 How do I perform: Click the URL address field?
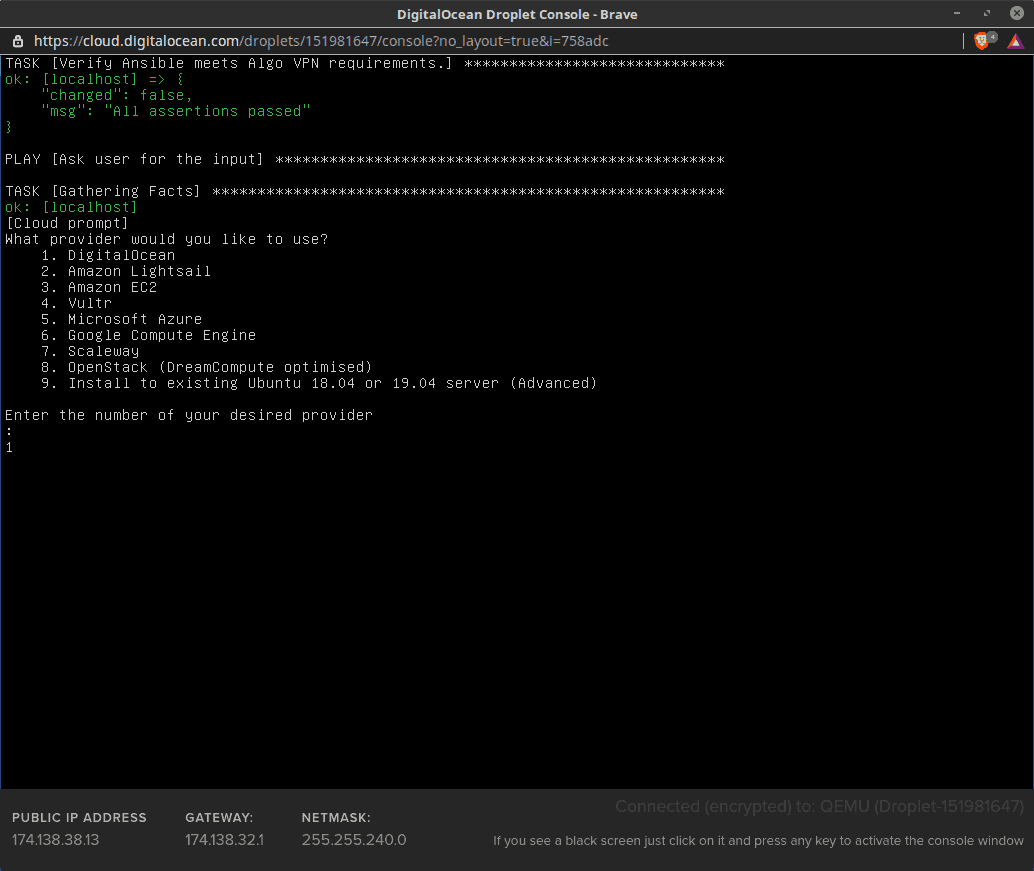point(321,41)
